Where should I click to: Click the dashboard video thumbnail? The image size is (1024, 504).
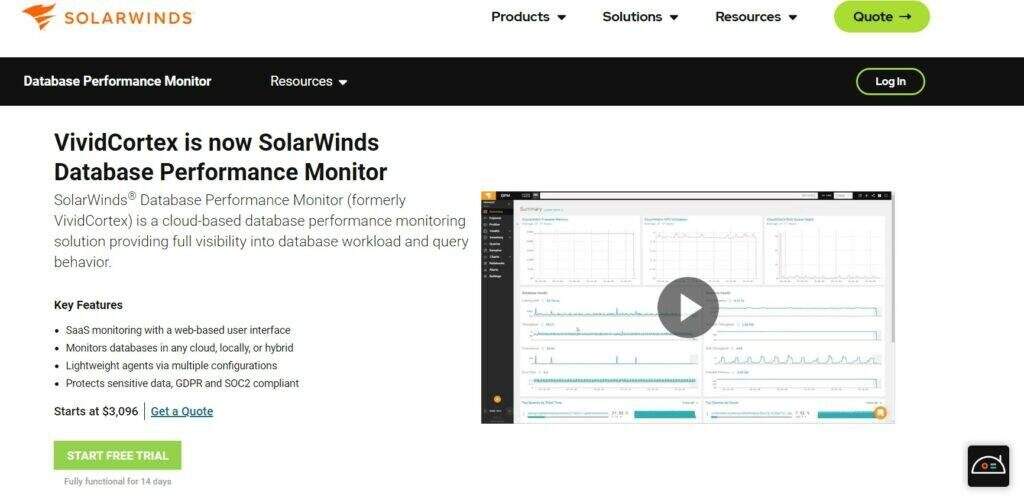(x=688, y=307)
